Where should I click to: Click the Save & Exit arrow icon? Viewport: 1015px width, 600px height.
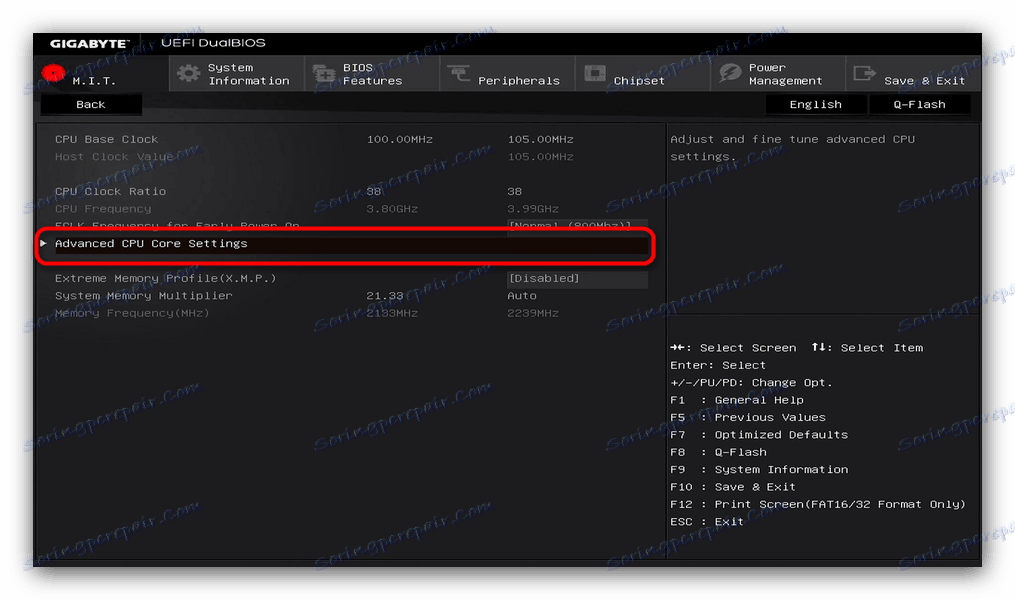click(x=865, y=73)
